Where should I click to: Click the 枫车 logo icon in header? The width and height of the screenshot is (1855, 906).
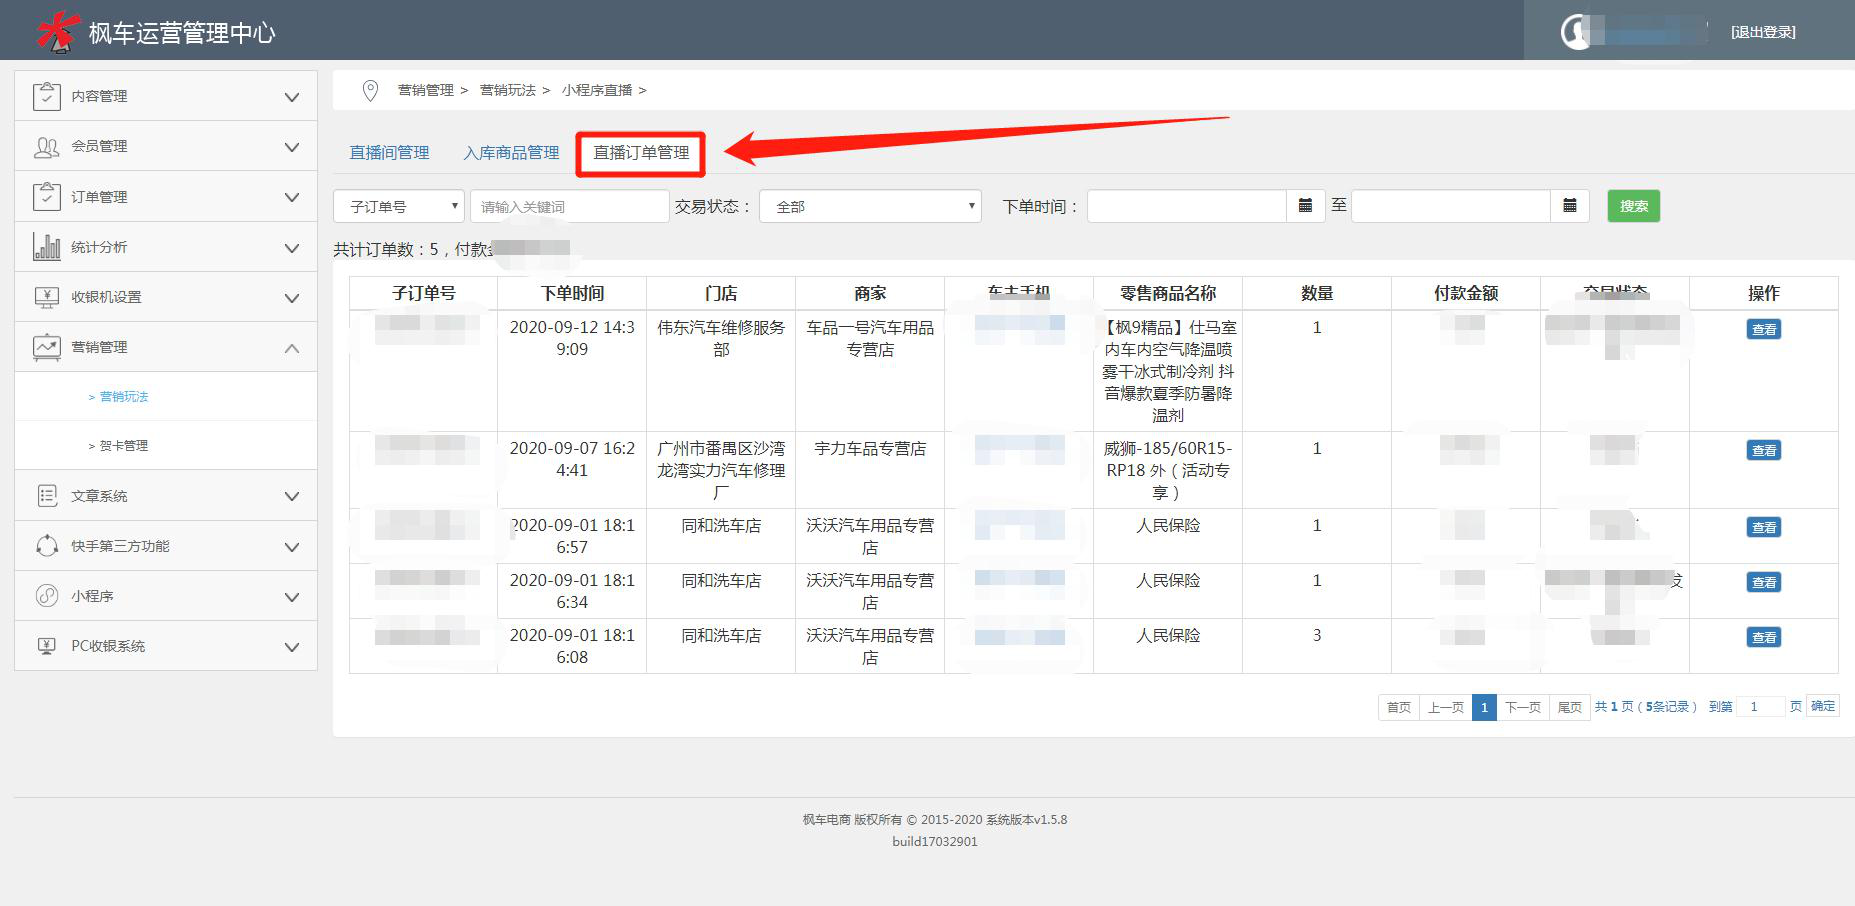tap(57, 31)
